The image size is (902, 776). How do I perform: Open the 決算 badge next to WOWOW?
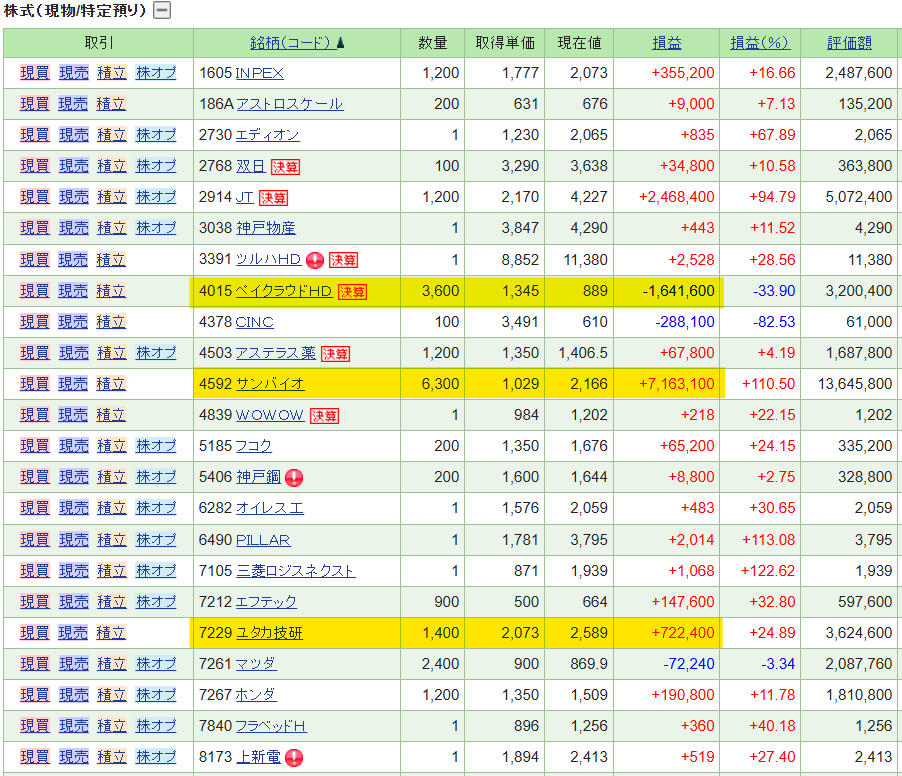point(324,416)
